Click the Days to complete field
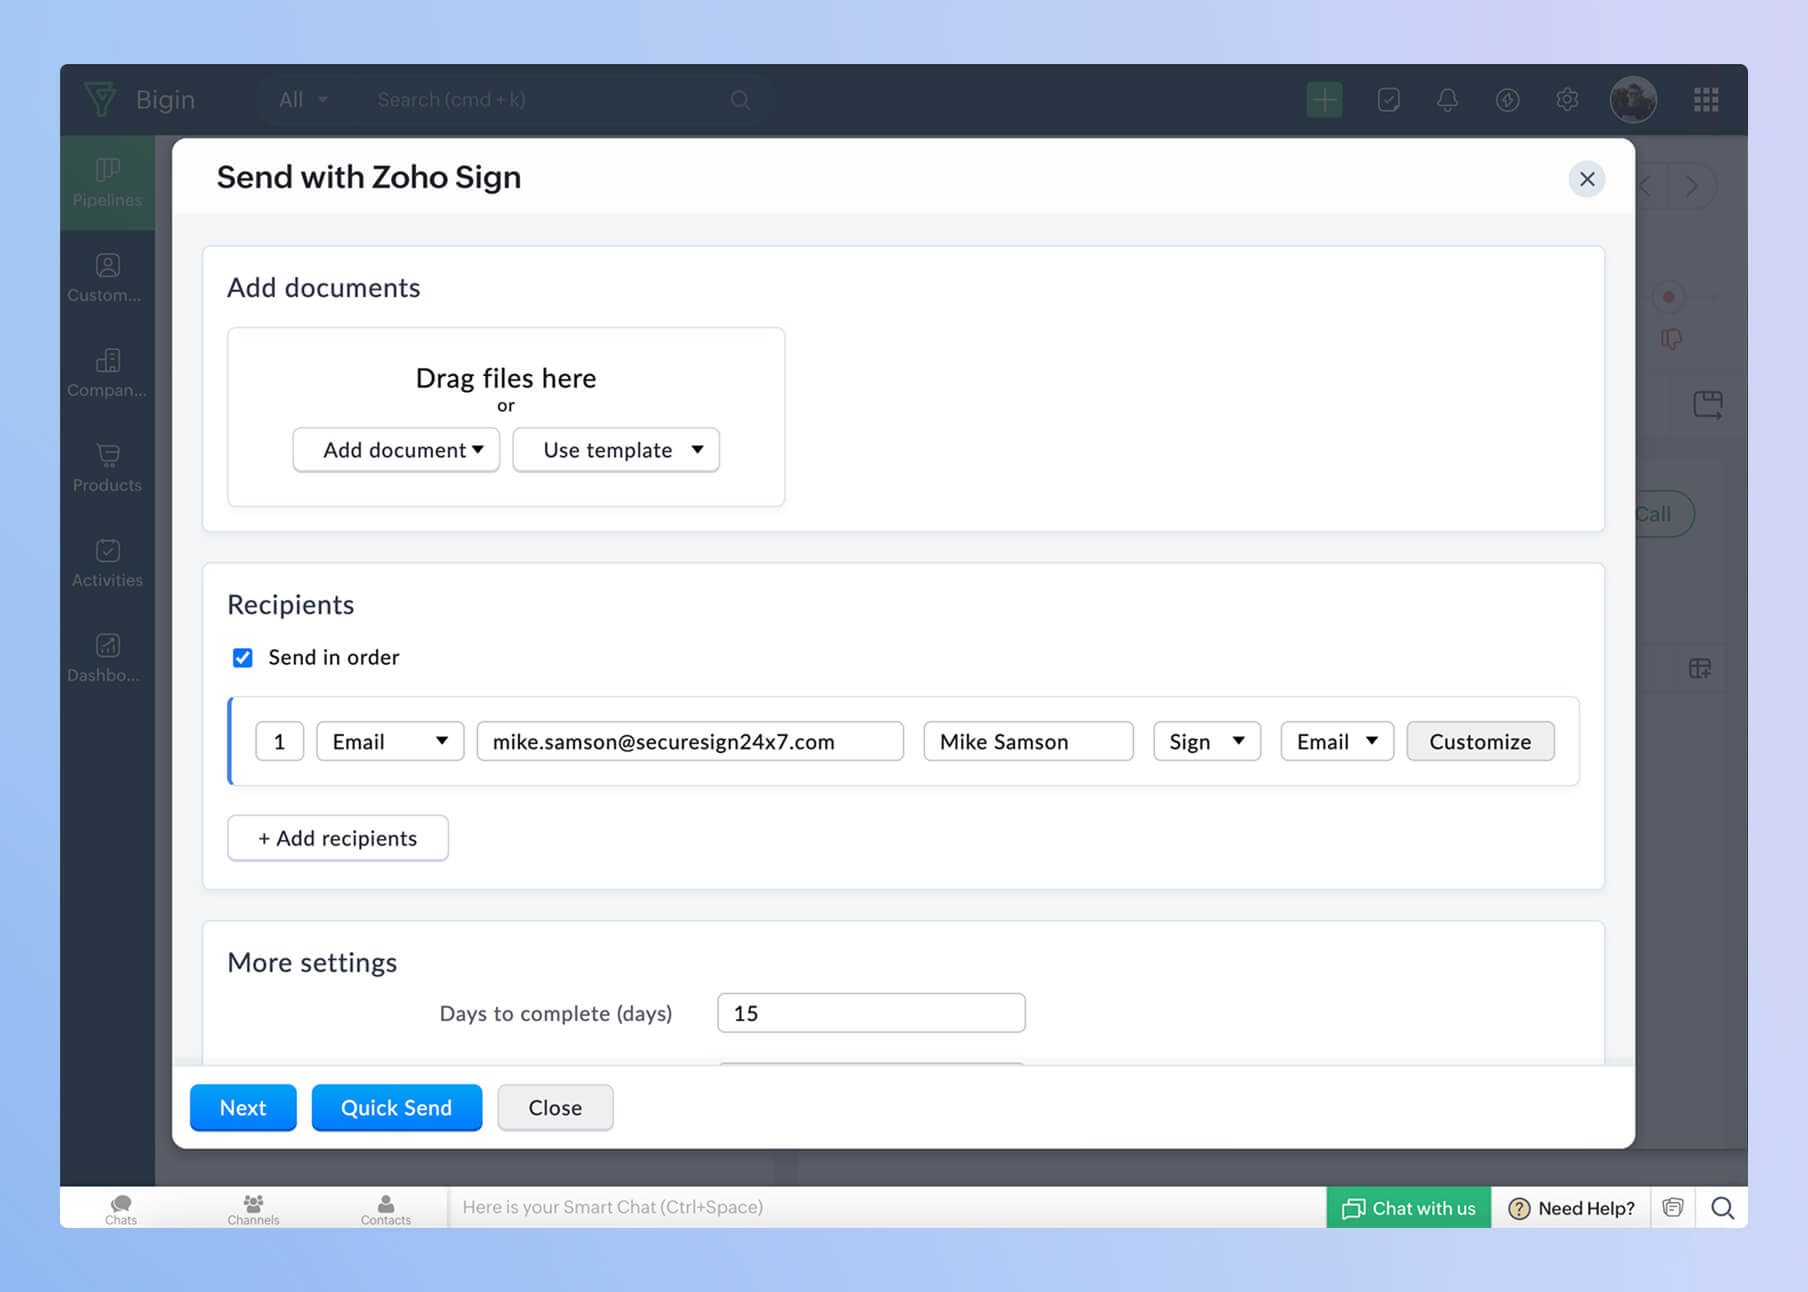1808x1292 pixels. click(871, 1013)
